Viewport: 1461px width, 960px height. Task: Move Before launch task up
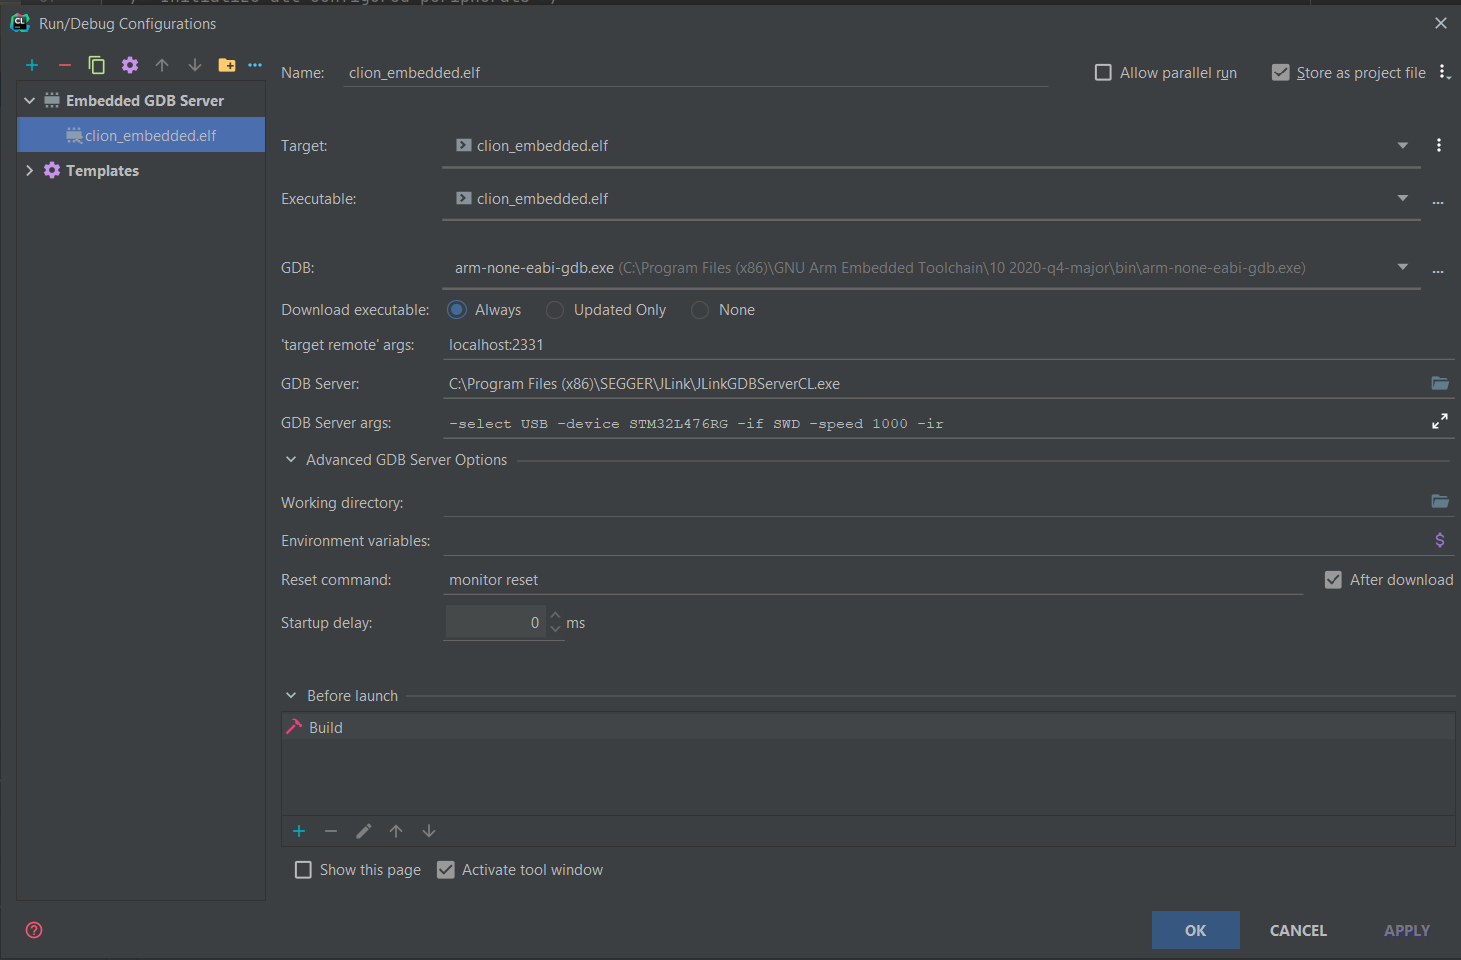coord(396,831)
